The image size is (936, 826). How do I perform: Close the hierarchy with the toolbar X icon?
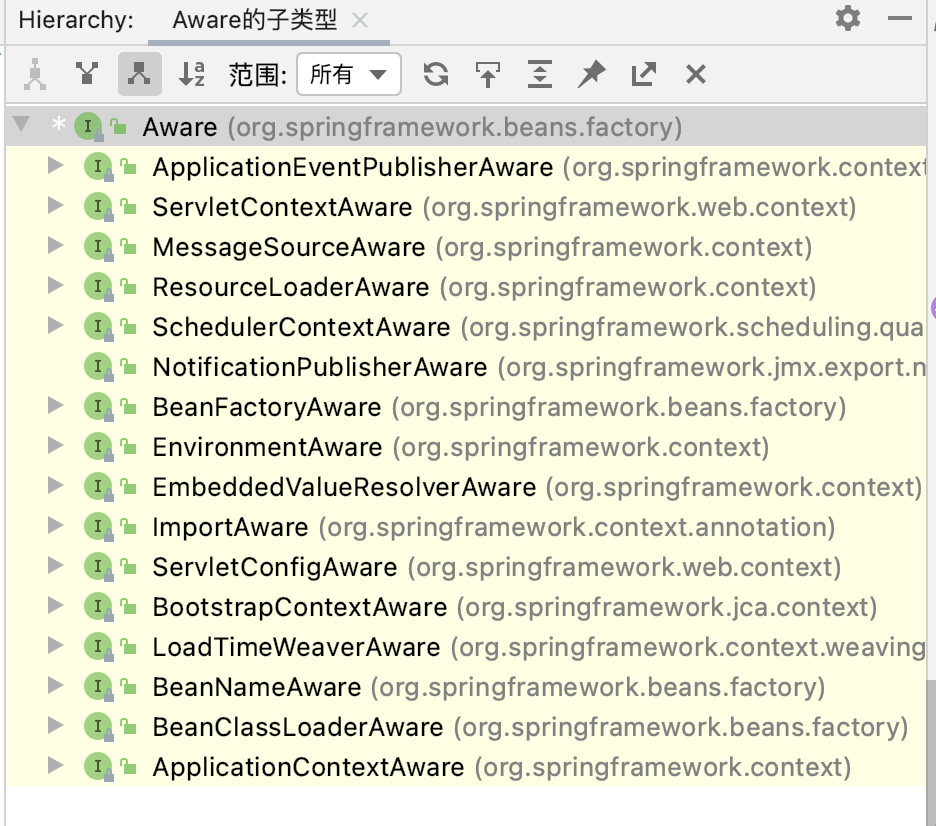pyautogui.click(x=695, y=75)
